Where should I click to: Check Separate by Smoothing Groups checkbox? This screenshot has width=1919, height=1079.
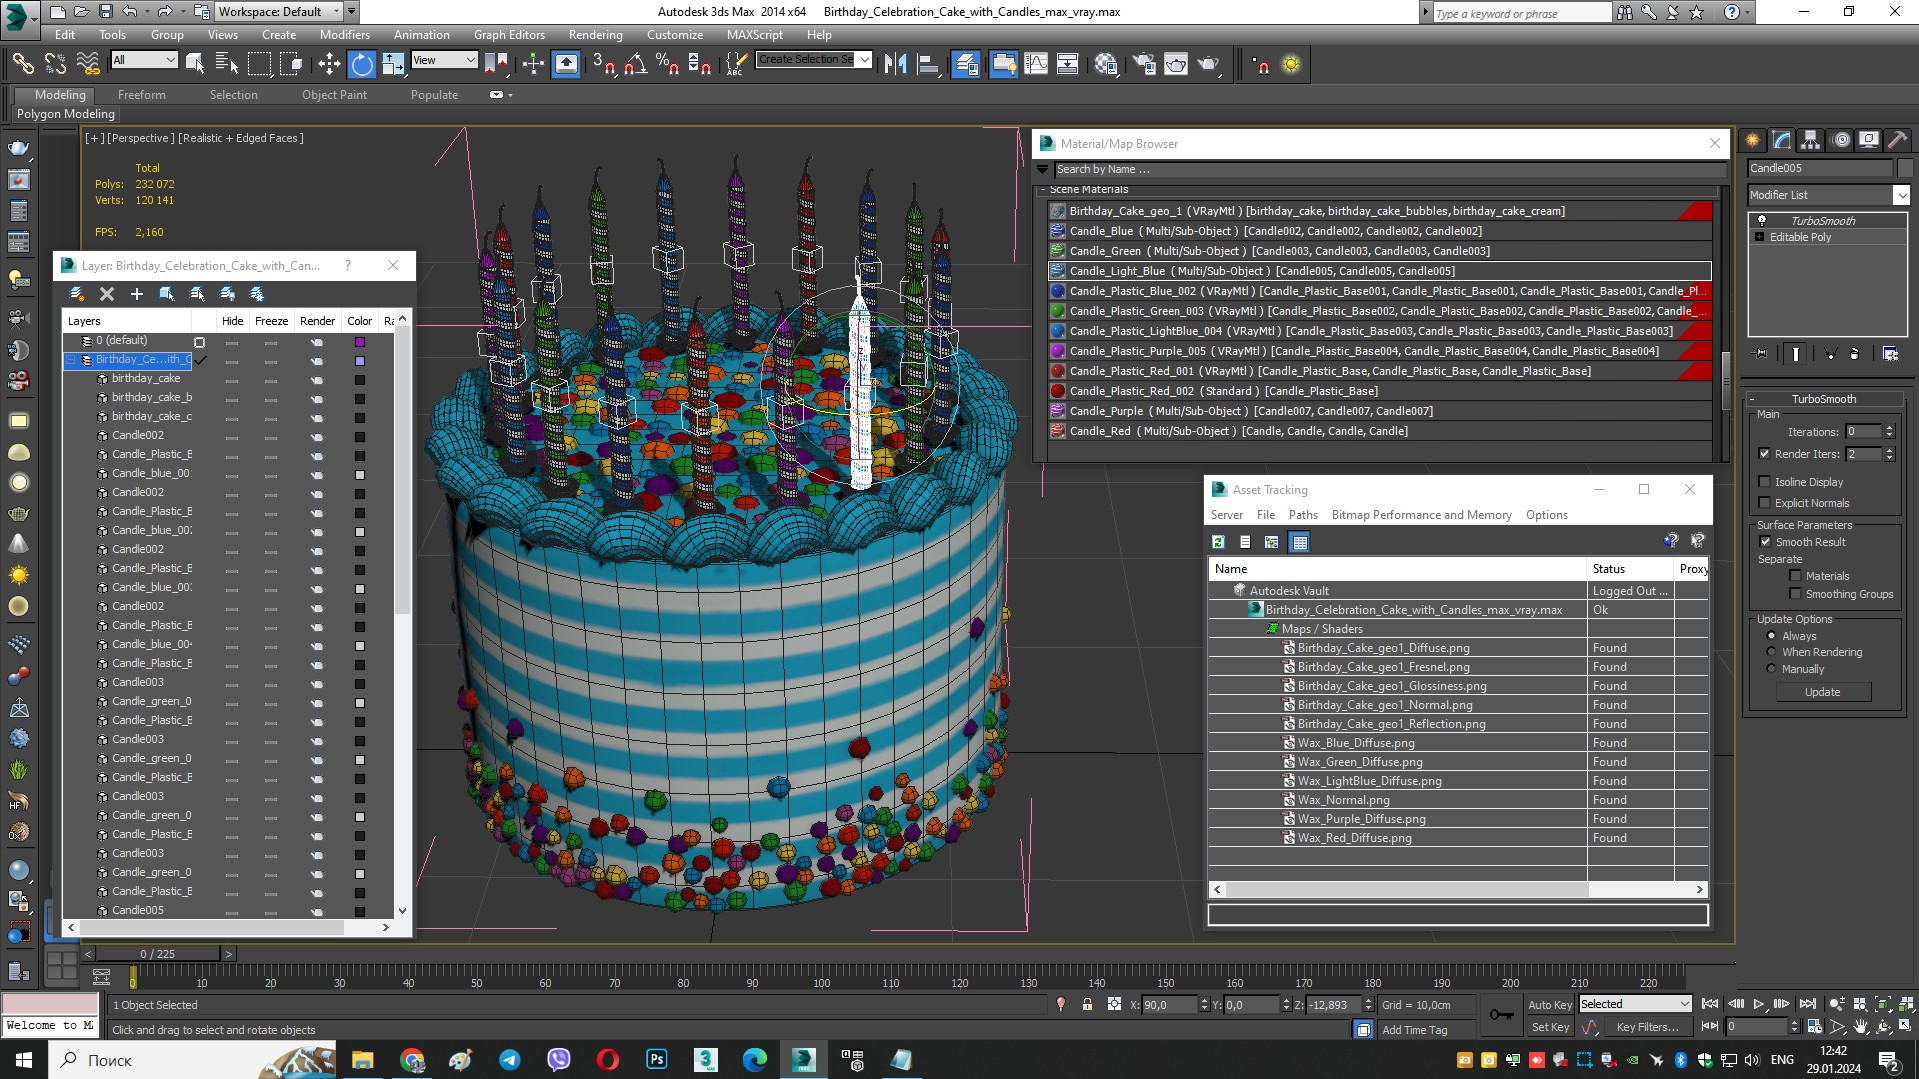pos(1796,594)
